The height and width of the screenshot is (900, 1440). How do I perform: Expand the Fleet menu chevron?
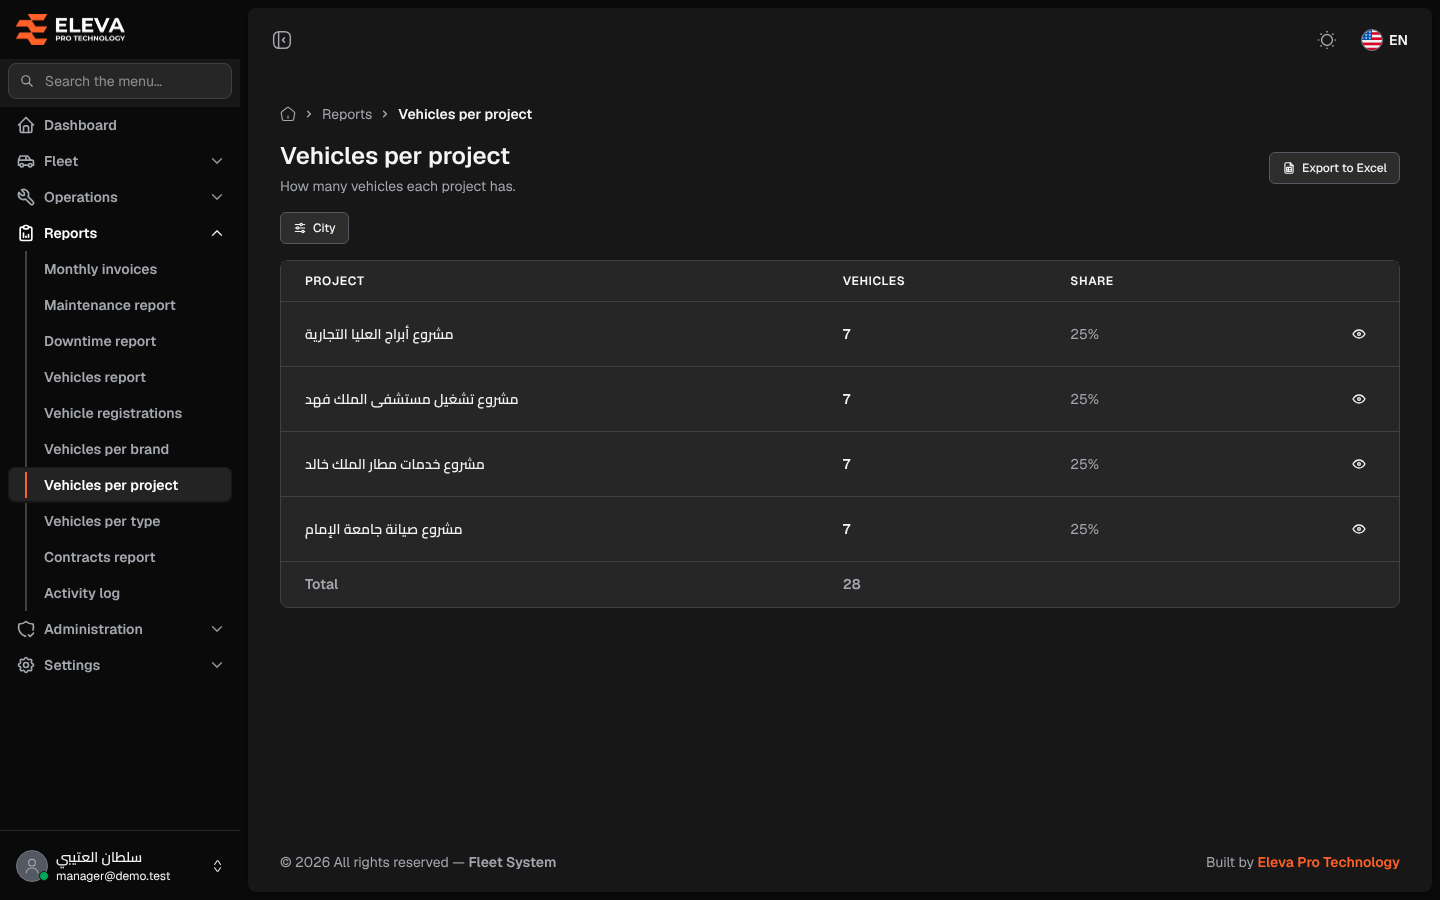tap(217, 161)
